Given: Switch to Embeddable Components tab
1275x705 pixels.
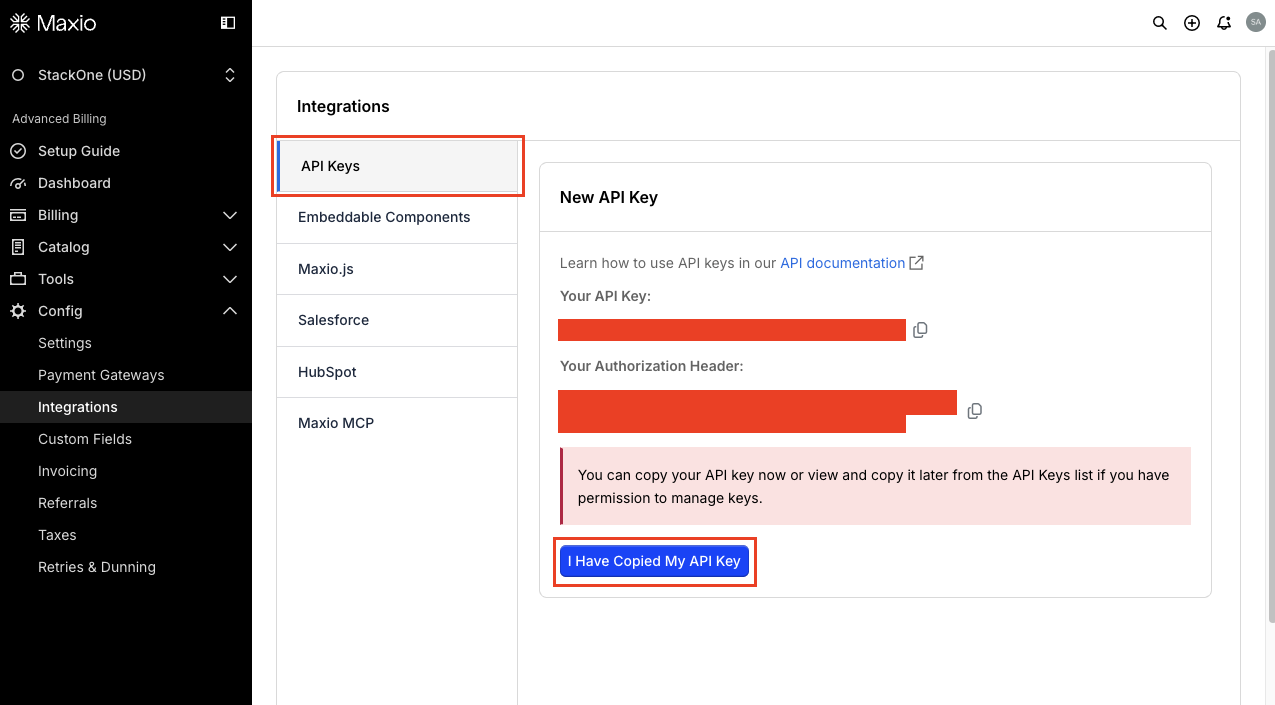Looking at the screenshot, I should point(397,217).
